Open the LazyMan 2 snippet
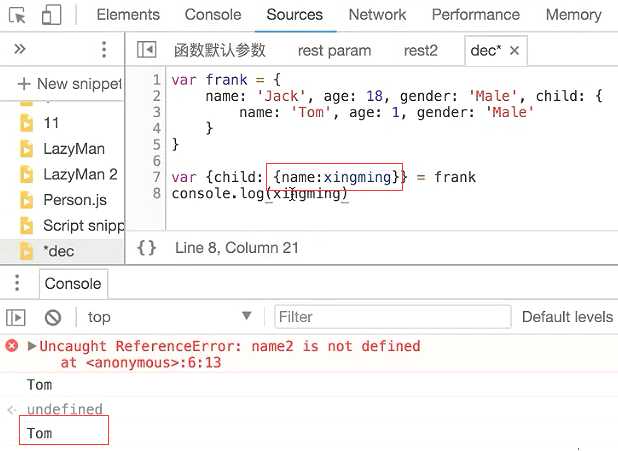This screenshot has height=451, width=618. 80,175
